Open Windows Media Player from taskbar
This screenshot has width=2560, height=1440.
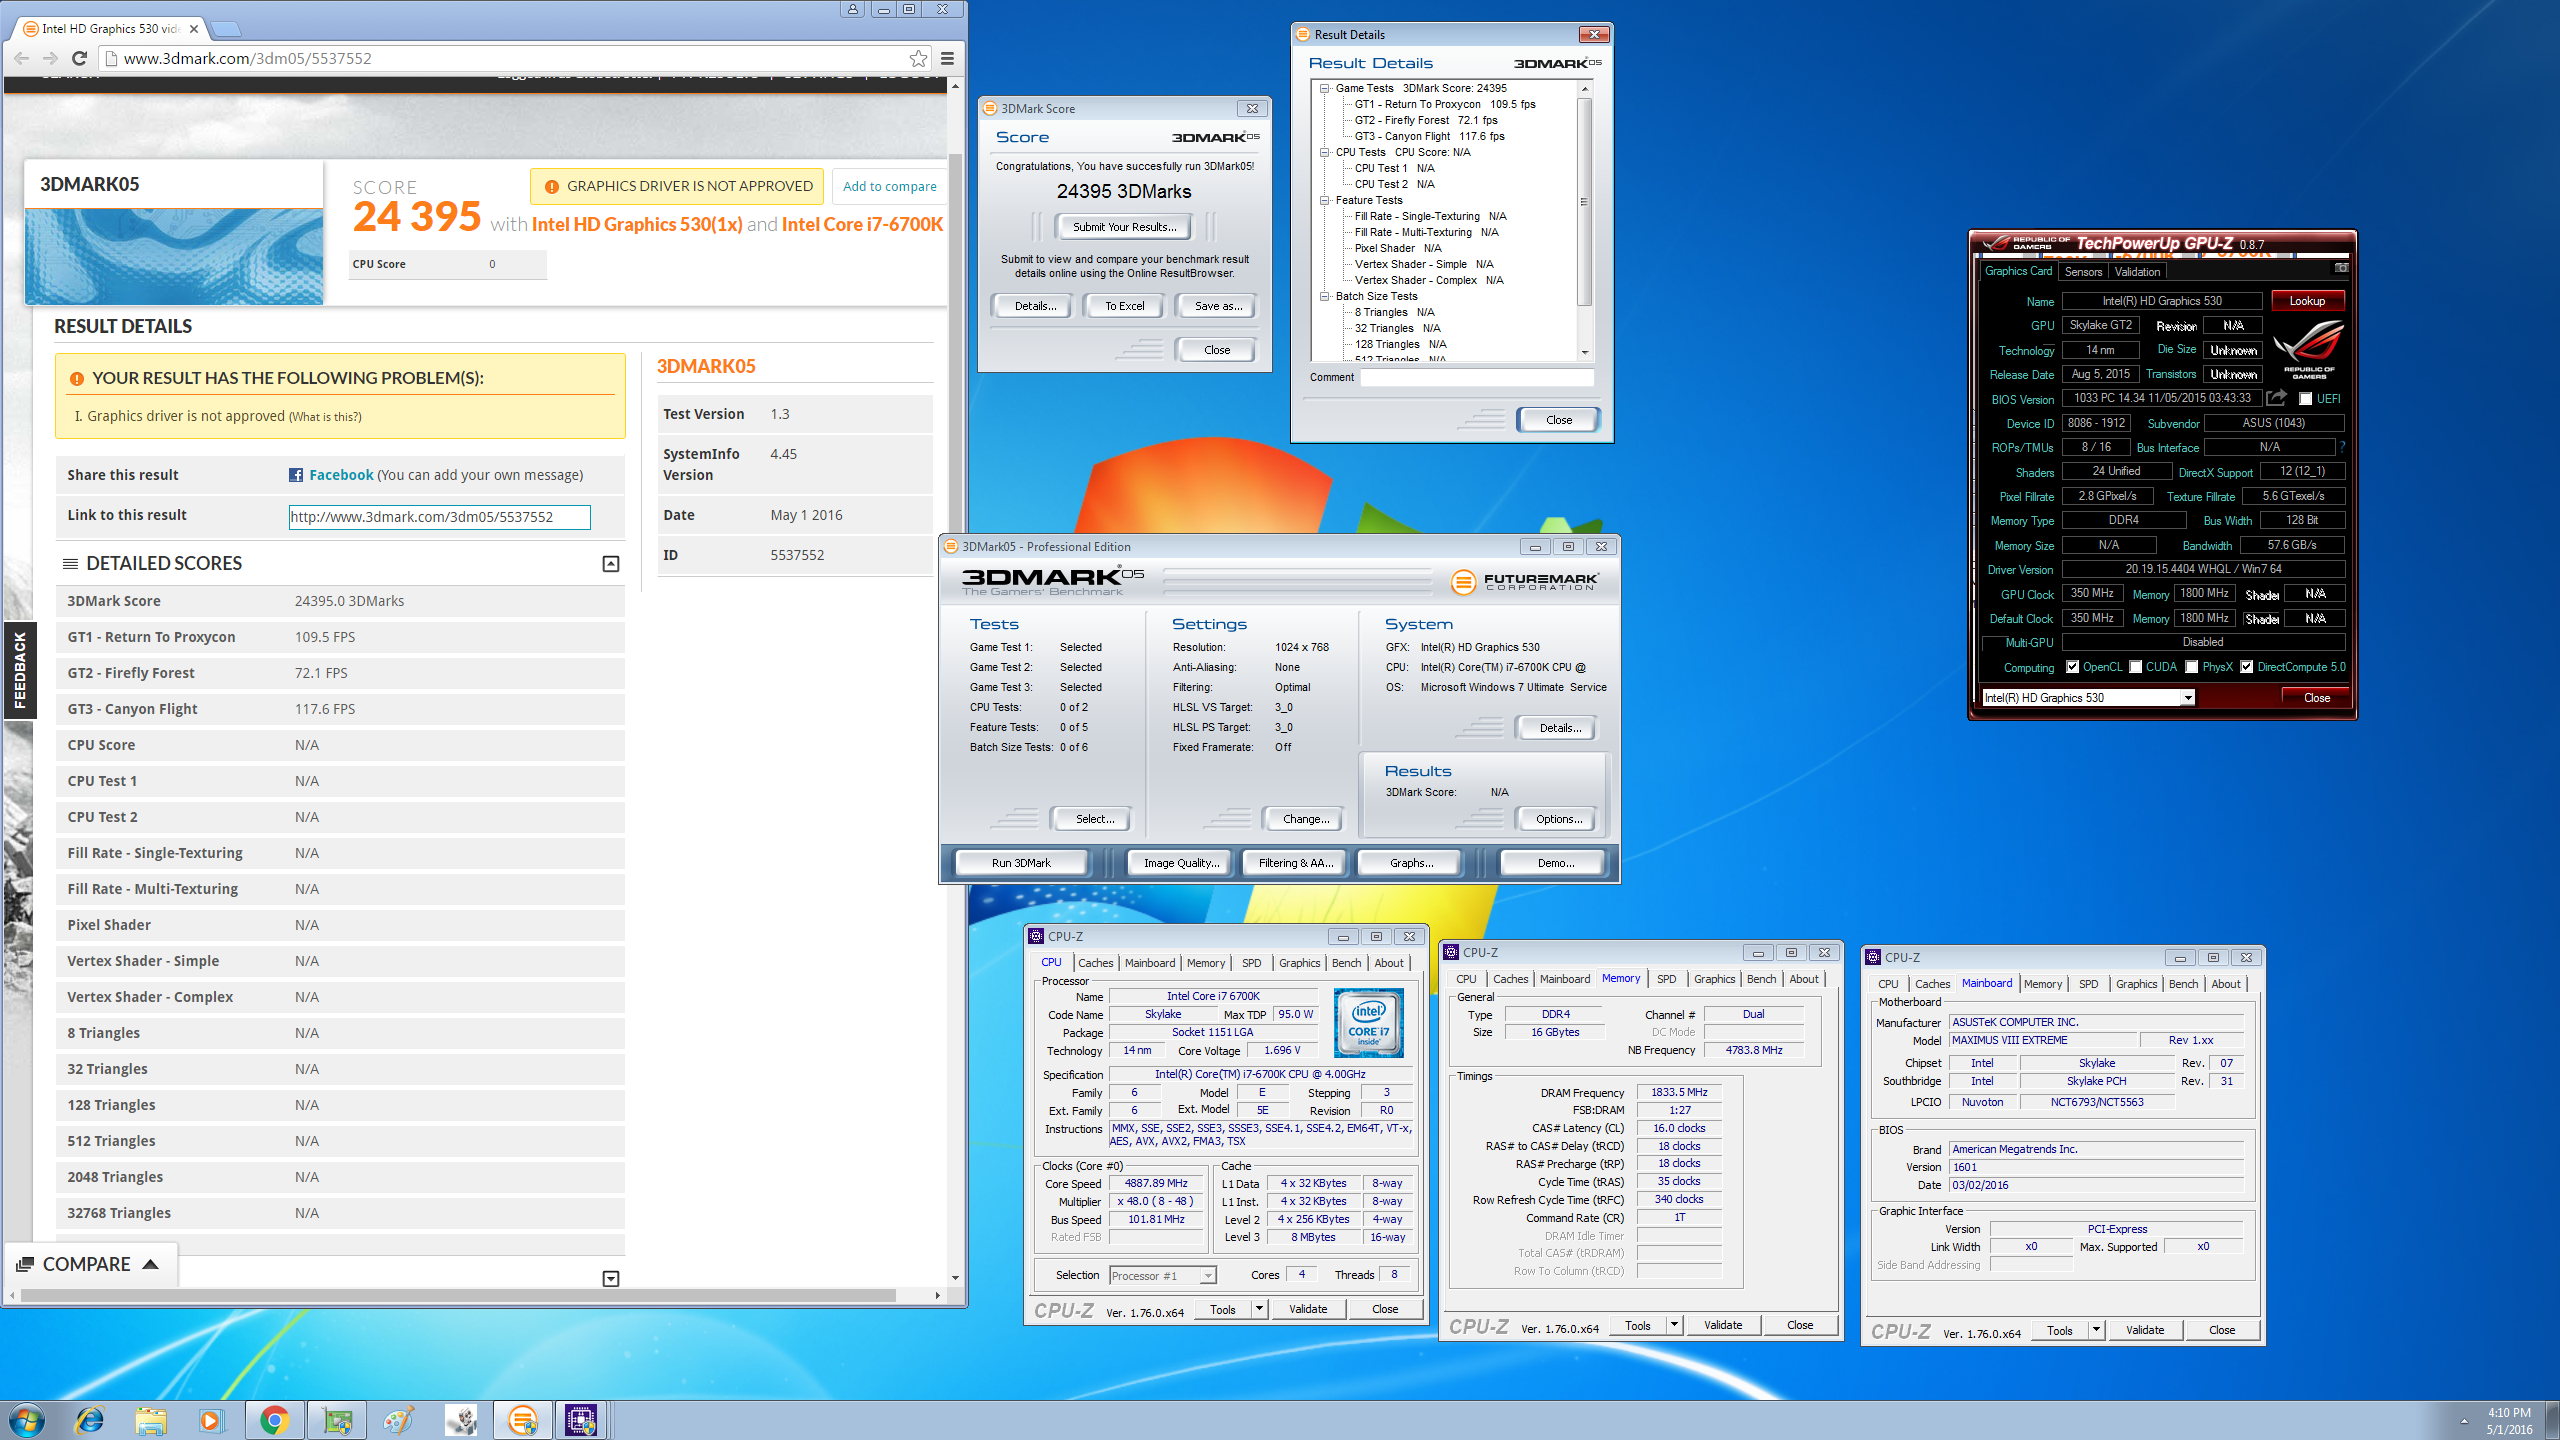tap(212, 1420)
